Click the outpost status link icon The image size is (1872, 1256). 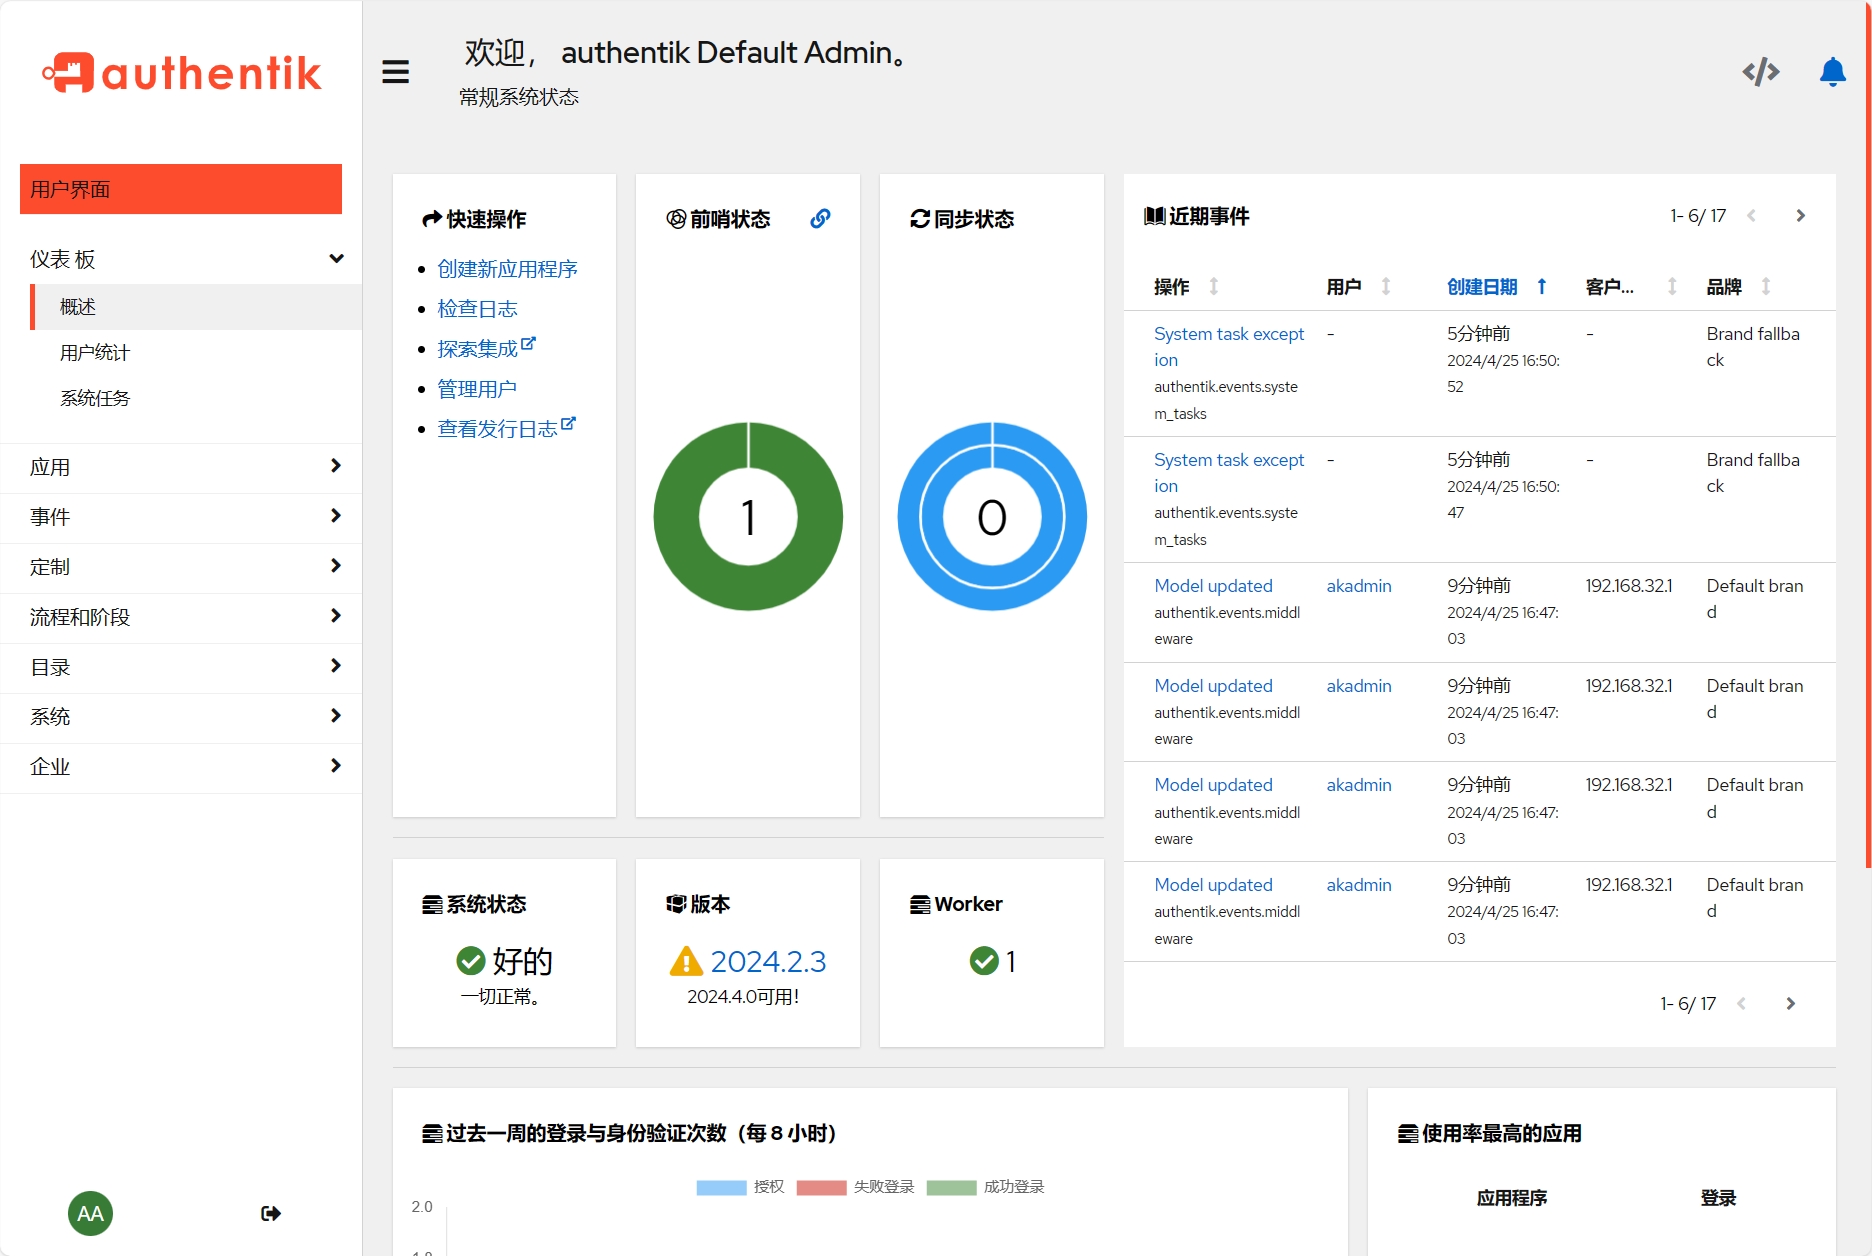coord(820,218)
